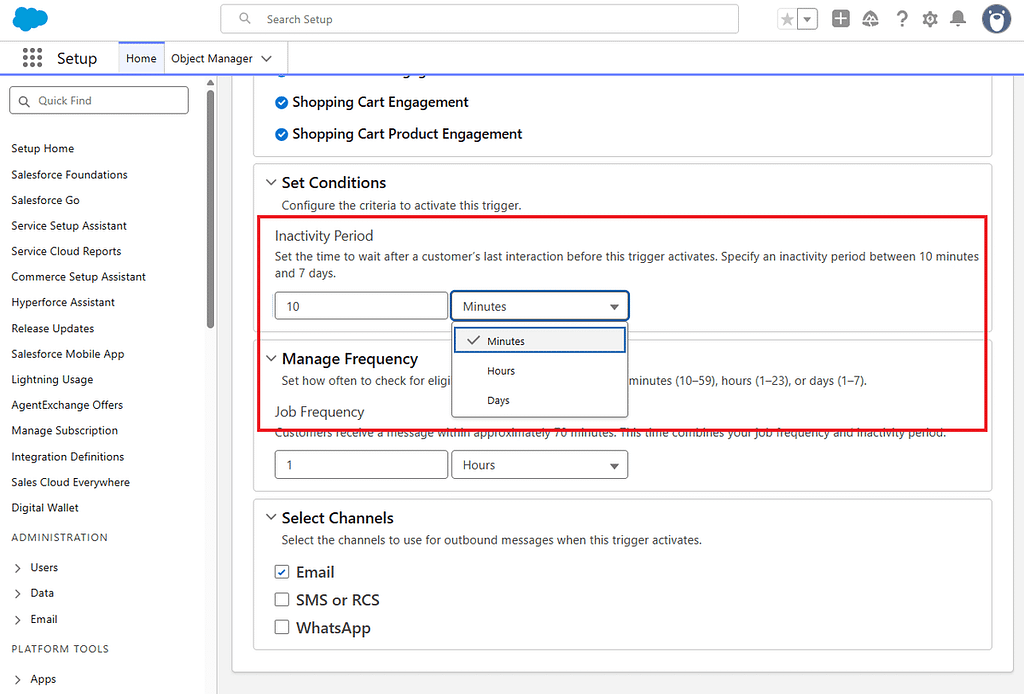Image resolution: width=1024 pixels, height=694 pixels.
Task: Open Service Setup Assistant
Action: tap(69, 225)
